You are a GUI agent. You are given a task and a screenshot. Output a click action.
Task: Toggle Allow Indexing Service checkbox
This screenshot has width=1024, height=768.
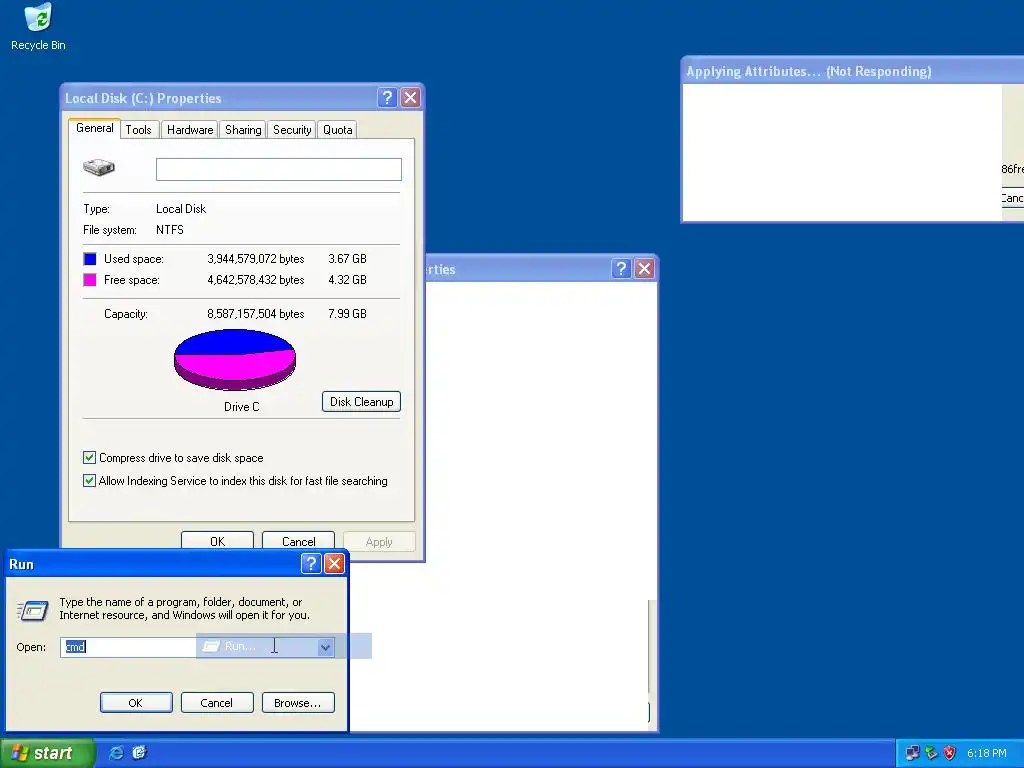tap(89, 481)
